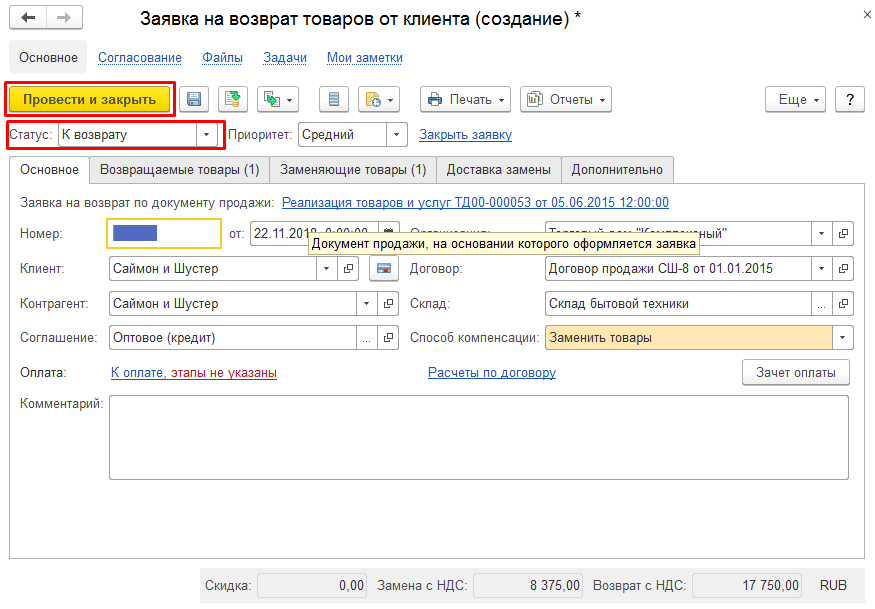Click the card icon next to Клиент field
The width and height of the screenshot is (875, 609).
[382, 269]
